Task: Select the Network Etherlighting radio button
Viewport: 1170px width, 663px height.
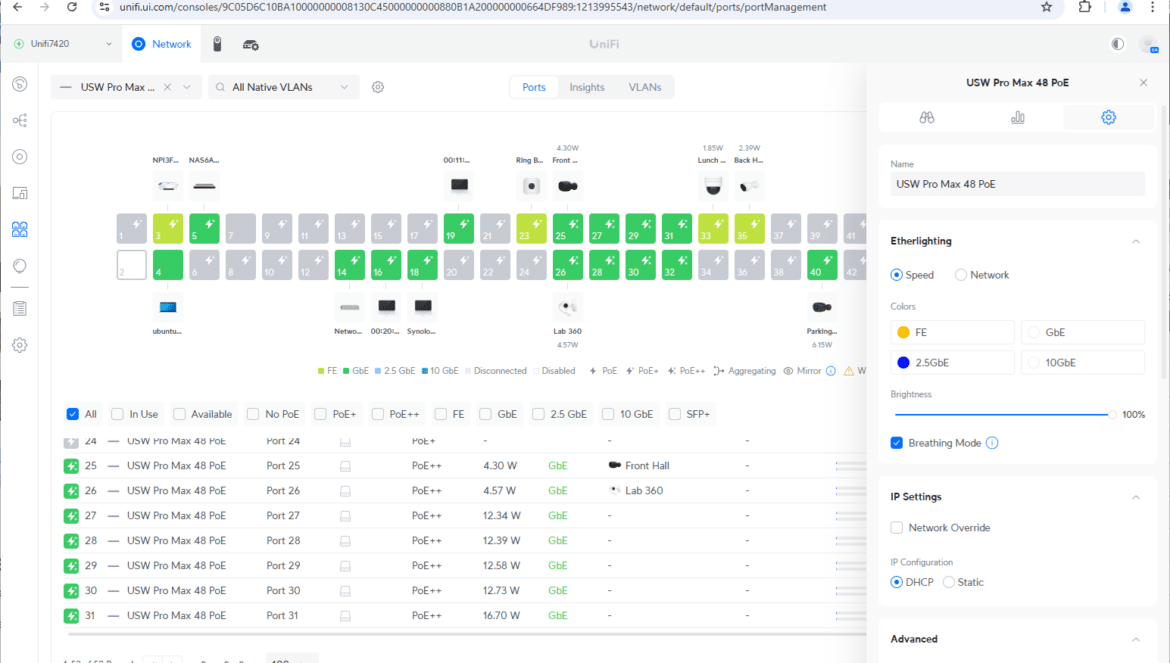Action: [x=961, y=275]
